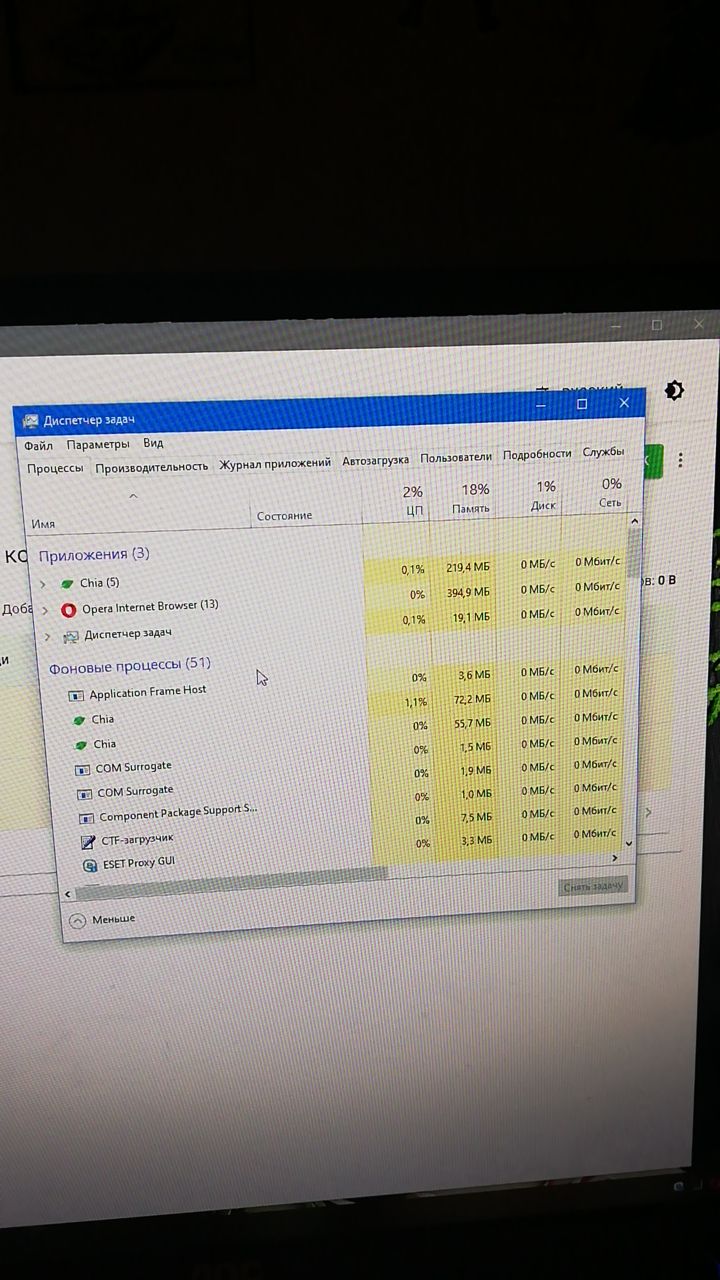Click the ESET Proxy GUI icon
This screenshot has height=1280, width=720.
(91, 866)
